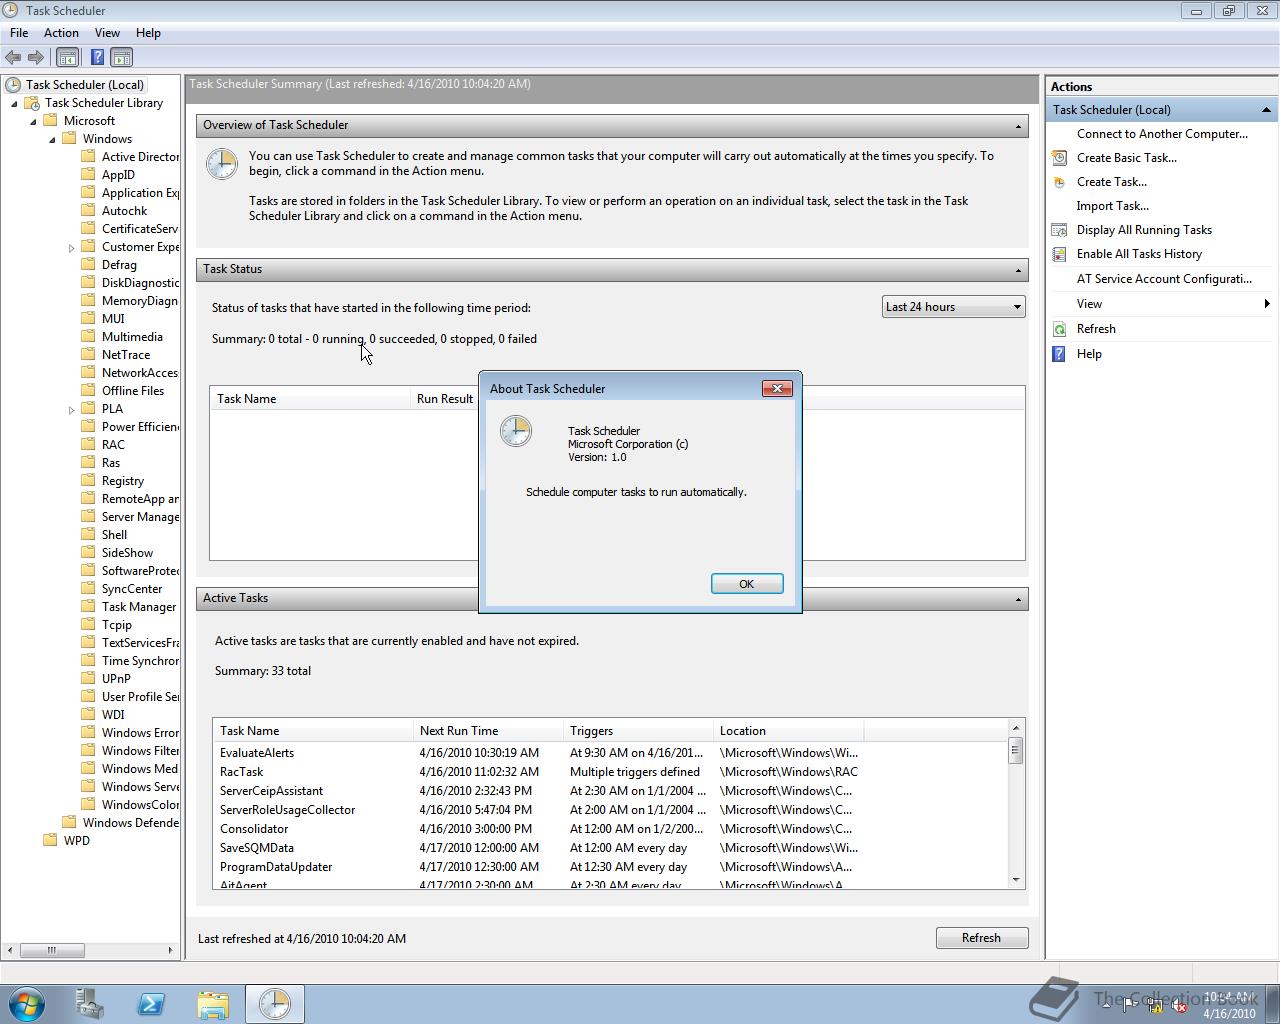Select the SaveSQMData task row
This screenshot has height=1024, width=1280.
610,848
